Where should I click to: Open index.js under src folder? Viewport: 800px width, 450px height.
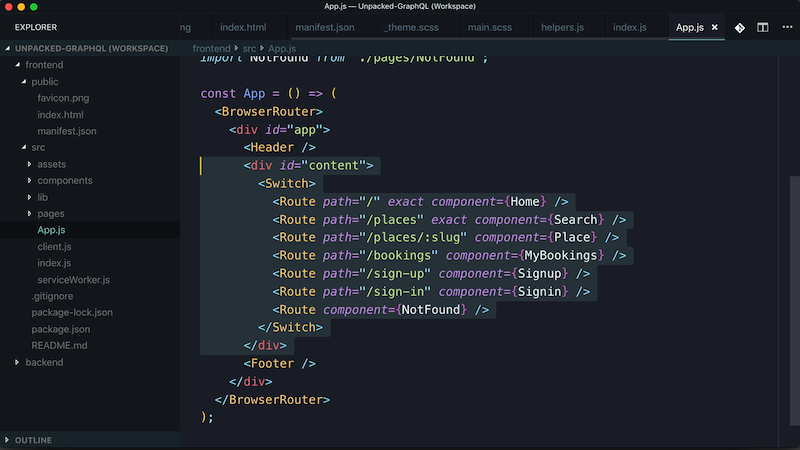pyautogui.click(x=54, y=263)
